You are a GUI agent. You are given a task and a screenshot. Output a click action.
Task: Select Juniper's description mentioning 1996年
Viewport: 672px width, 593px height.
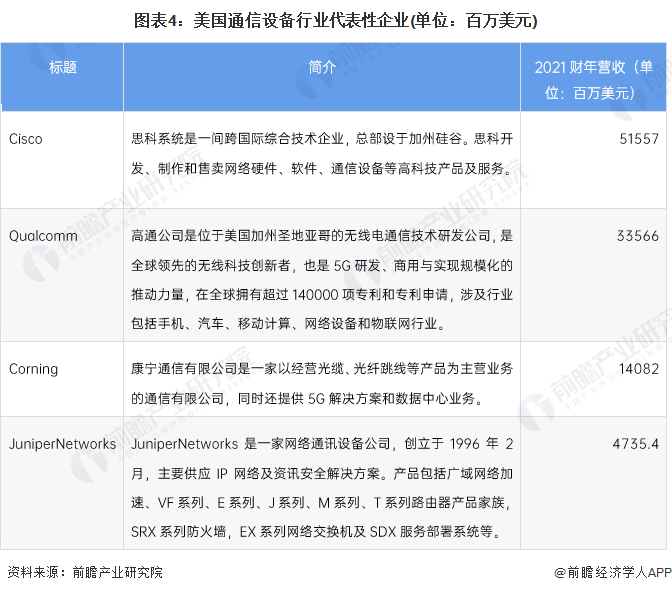pyautogui.click(x=322, y=488)
